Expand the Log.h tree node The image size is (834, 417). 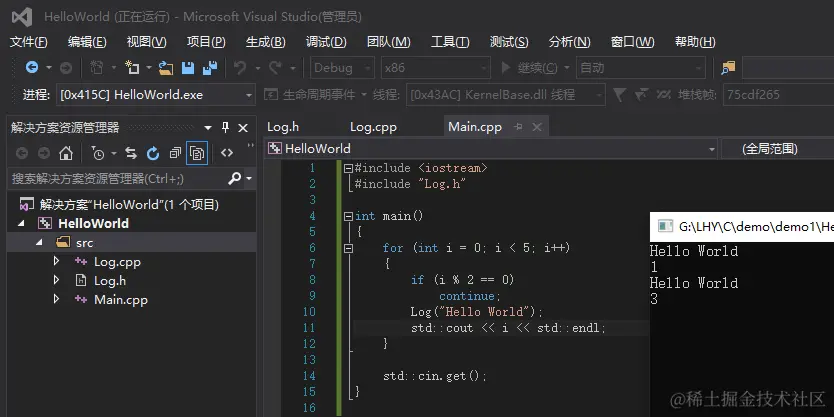coord(56,280)
